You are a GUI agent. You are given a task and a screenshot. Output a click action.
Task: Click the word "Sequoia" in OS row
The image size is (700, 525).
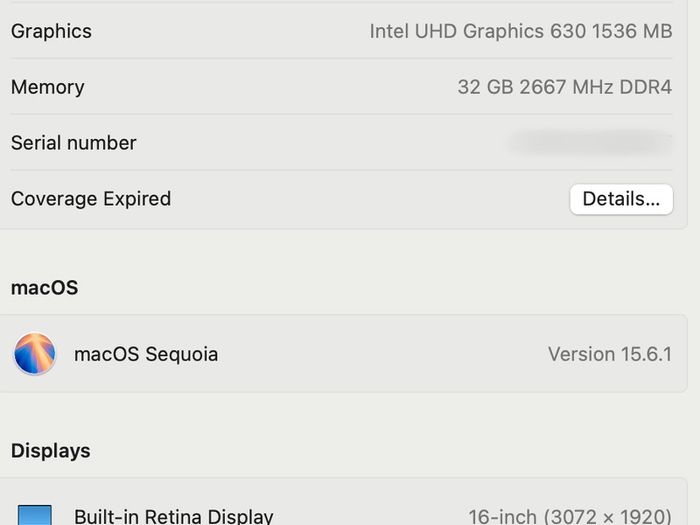pos(182,354)
